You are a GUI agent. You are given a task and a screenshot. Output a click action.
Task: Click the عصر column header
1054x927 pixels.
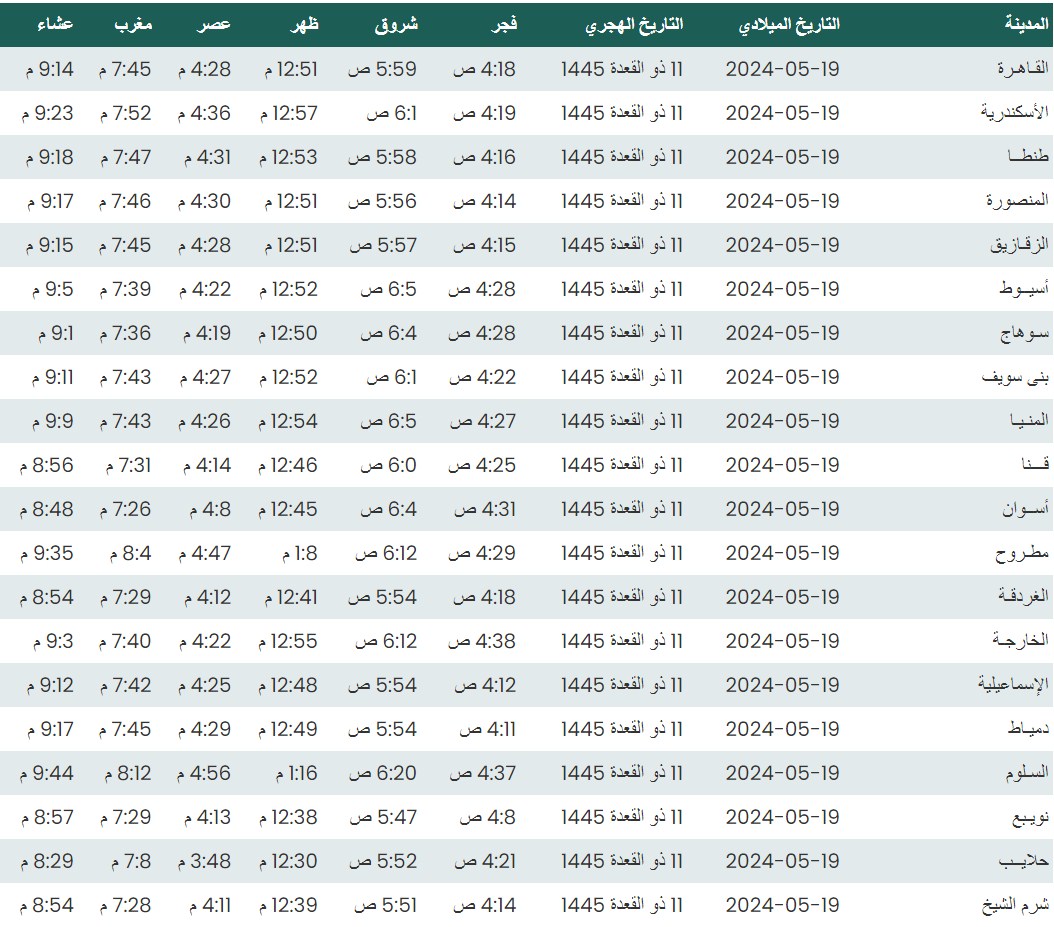pyautogui.click(x=215, y=24)
